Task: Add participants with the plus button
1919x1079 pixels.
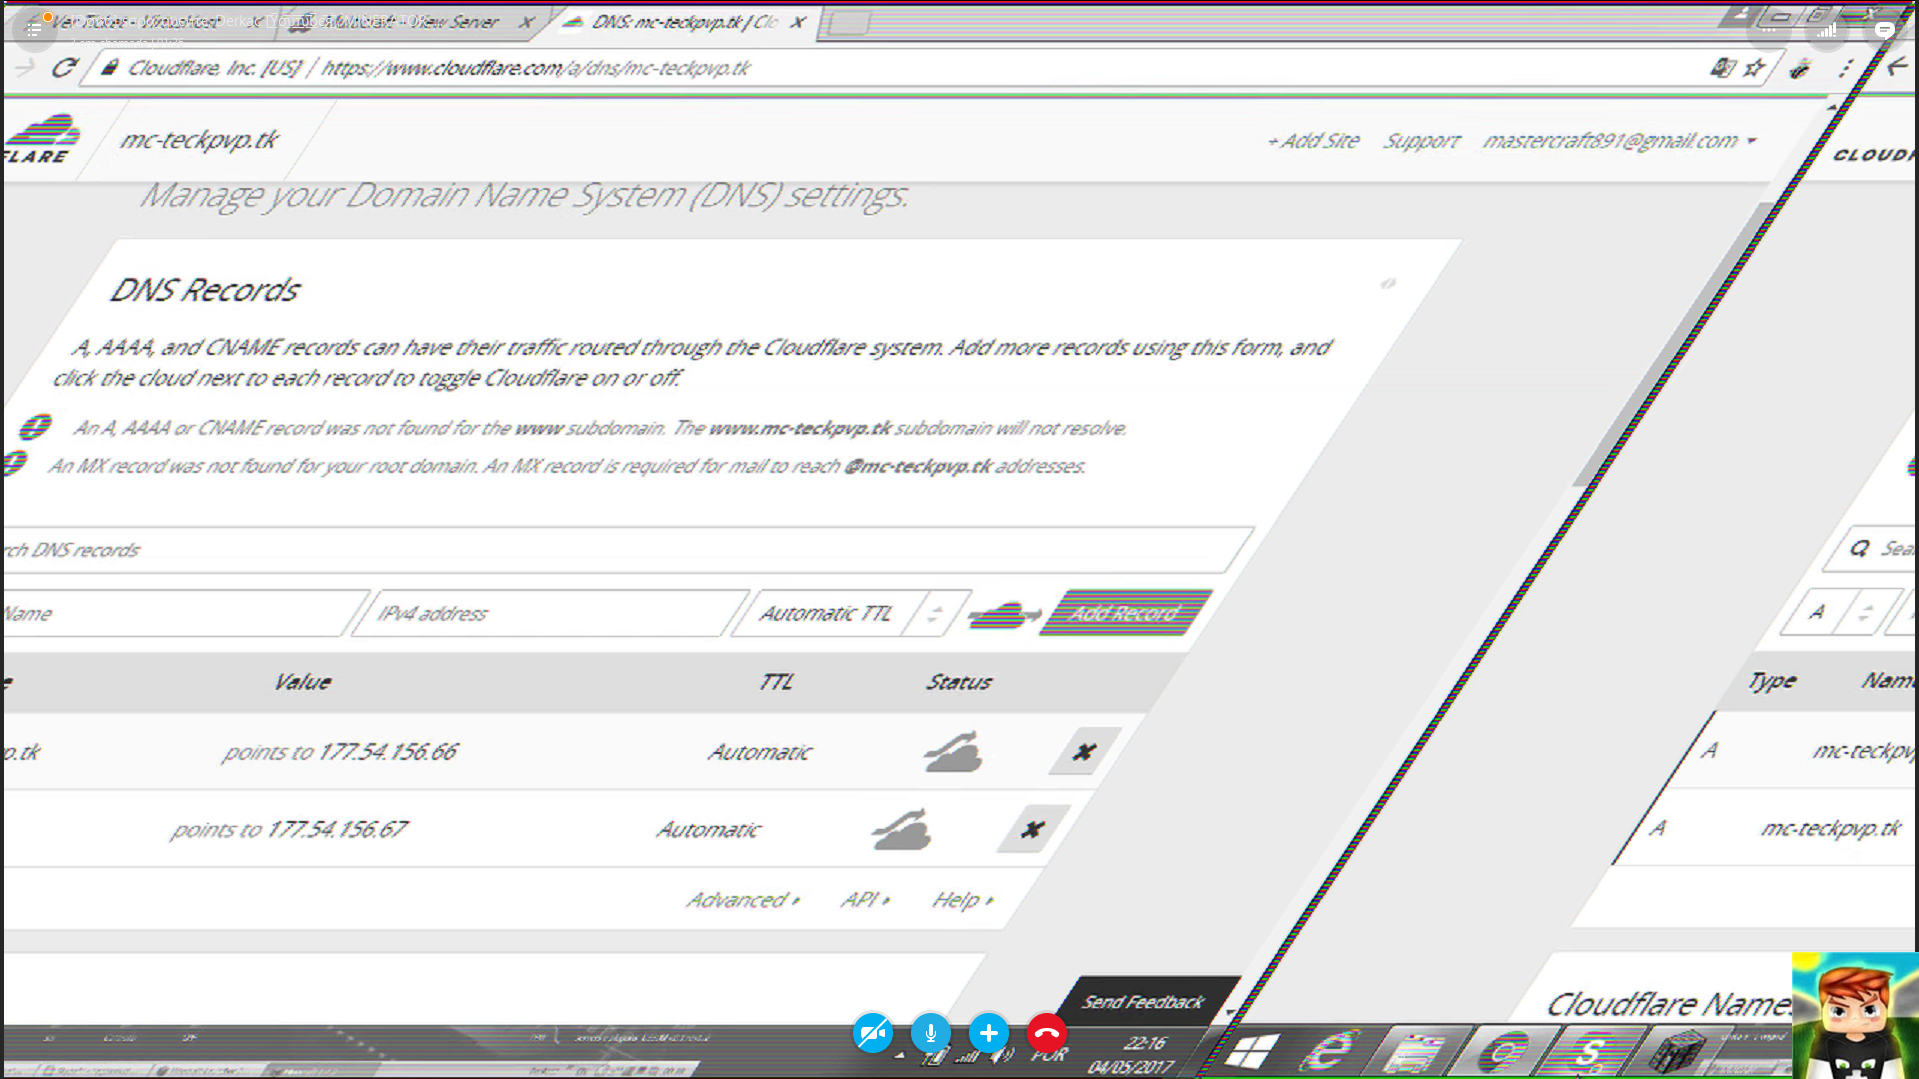Action: click(x=988, y=1033)
